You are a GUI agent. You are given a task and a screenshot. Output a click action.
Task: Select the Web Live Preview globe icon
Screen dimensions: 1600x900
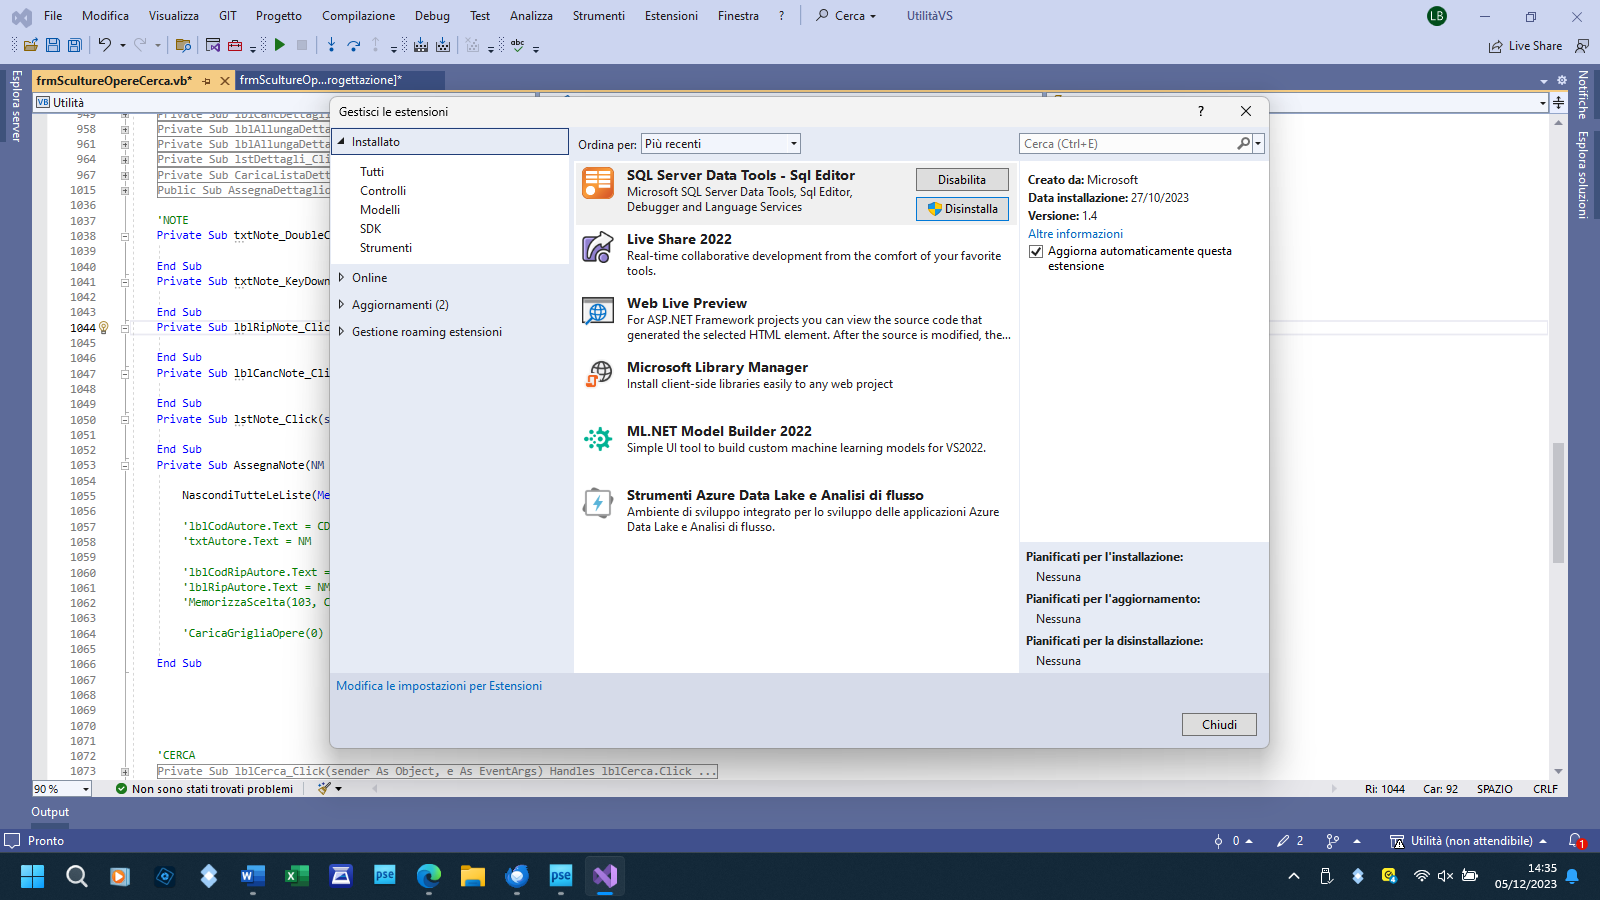[x=598, y=311]
